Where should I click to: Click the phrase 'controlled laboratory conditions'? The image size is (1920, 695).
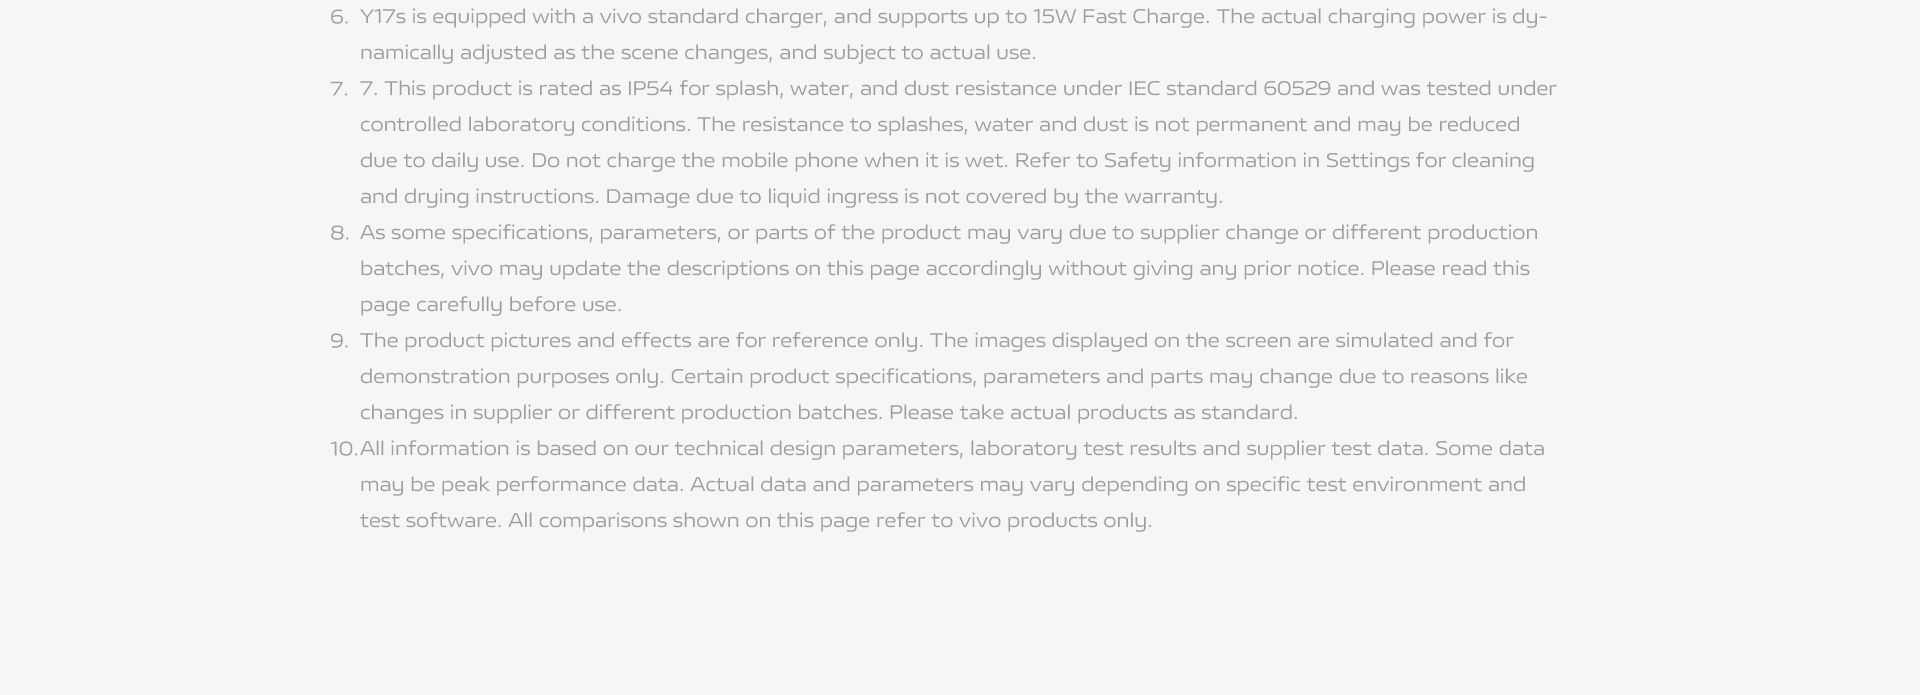[525, 125]
